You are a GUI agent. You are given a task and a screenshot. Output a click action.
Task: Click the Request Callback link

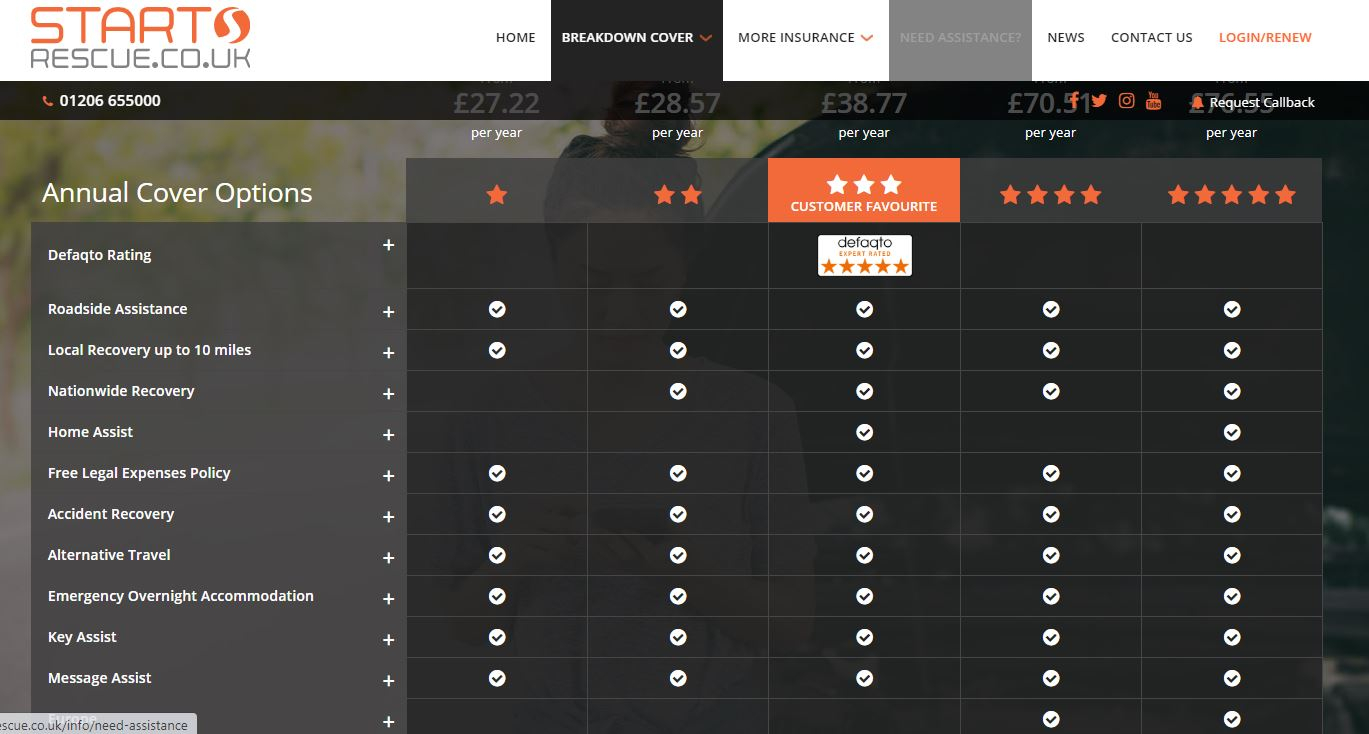1262,102
